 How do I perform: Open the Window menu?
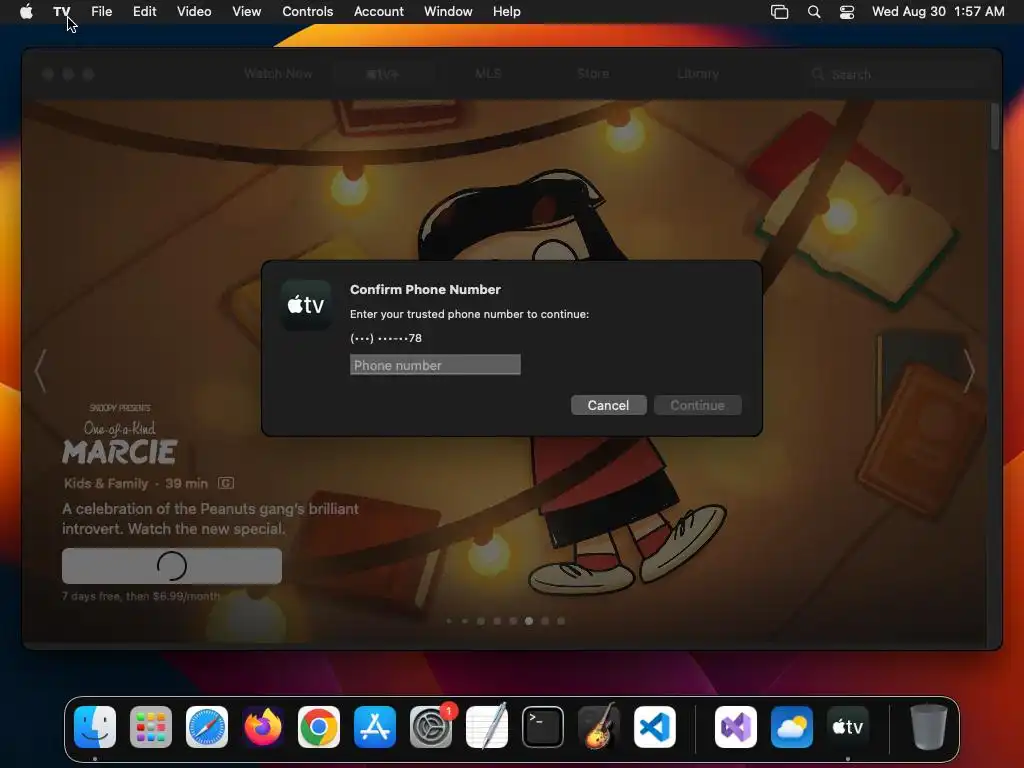(448, 11)
